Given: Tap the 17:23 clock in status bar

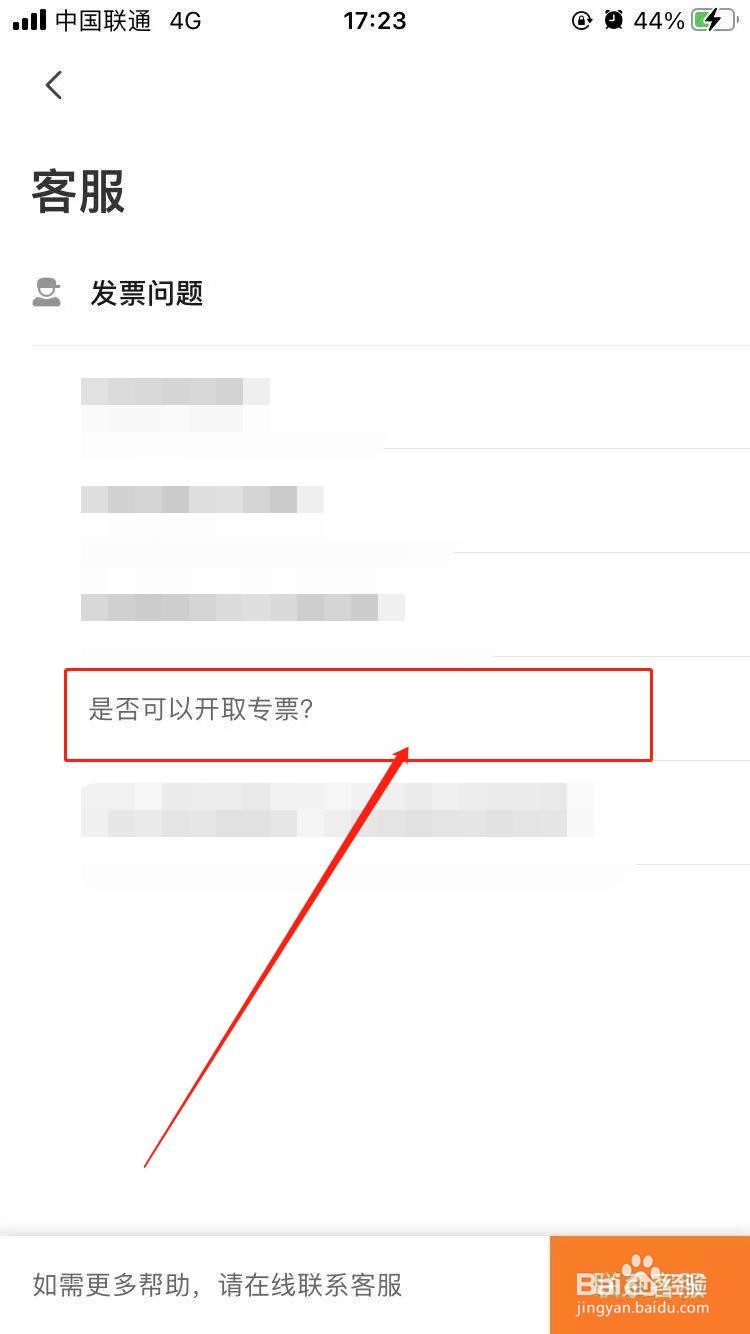Looking at the screenshot, I should pyautogui.click(x=375, y=20).
